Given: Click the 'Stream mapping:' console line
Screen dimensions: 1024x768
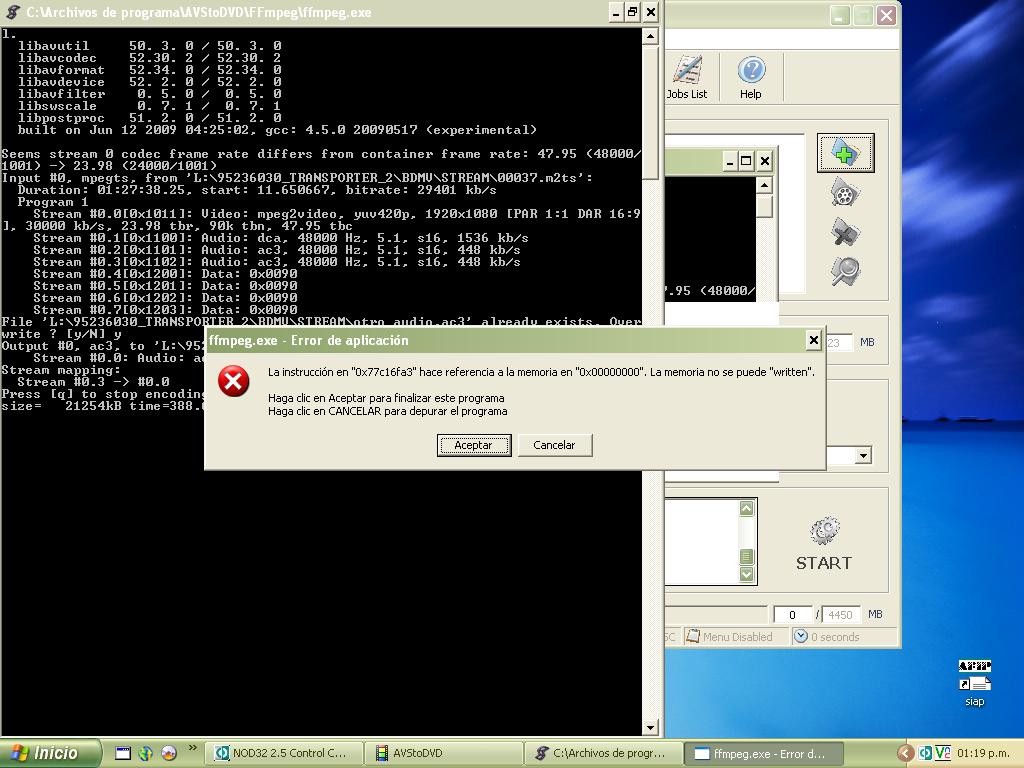Looking at the screenshot, I should pyautogui.click(x=61, y=370).
